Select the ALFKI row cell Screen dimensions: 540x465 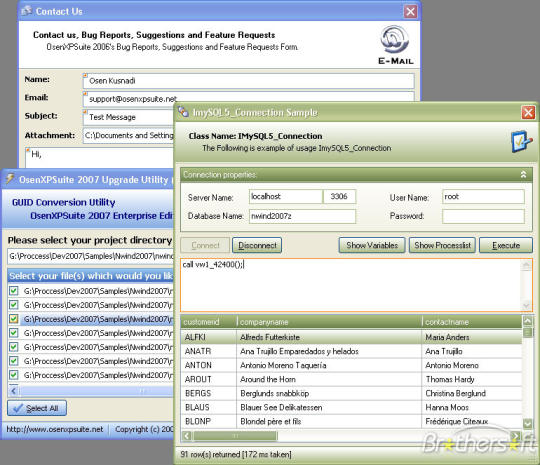(x=209, y=337)
